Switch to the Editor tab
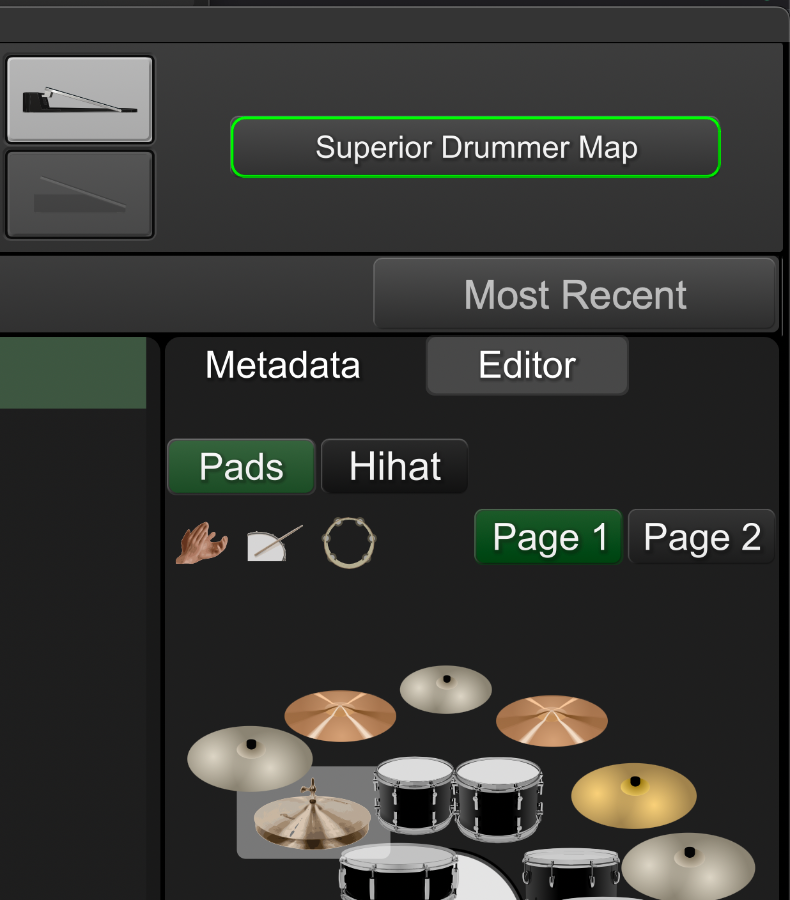790x900 pixels. 527,365
